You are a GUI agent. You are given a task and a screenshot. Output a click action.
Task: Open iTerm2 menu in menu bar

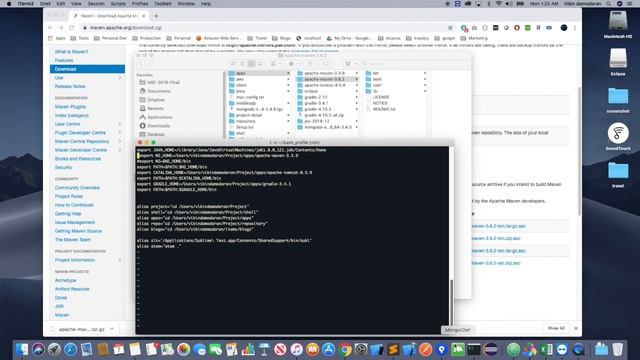click(x=26, y=4)
